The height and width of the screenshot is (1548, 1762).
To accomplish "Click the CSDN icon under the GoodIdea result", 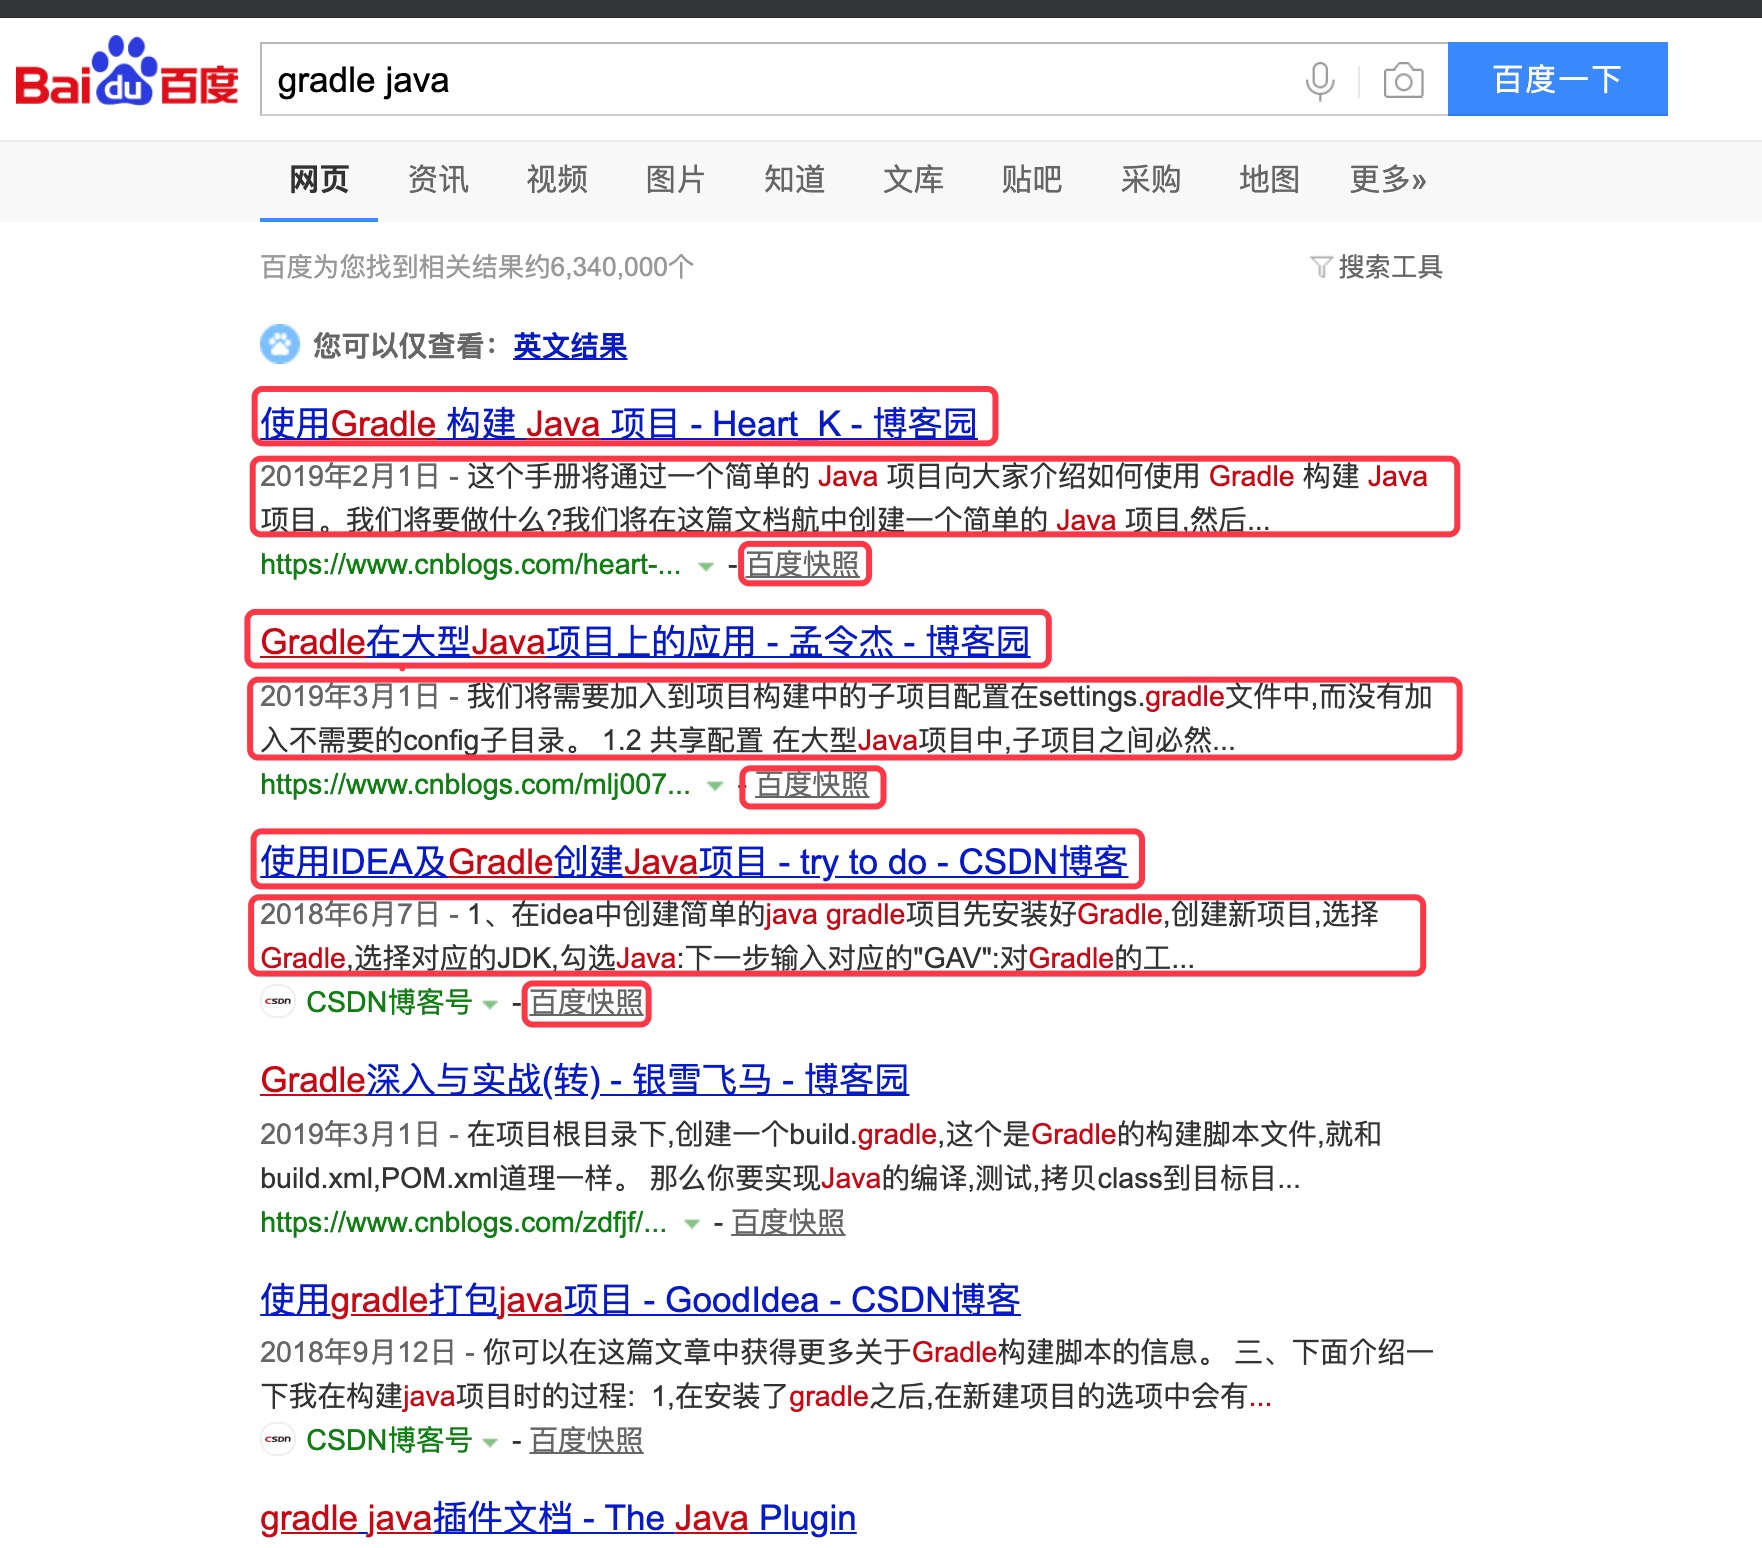I will point(278,1439).
